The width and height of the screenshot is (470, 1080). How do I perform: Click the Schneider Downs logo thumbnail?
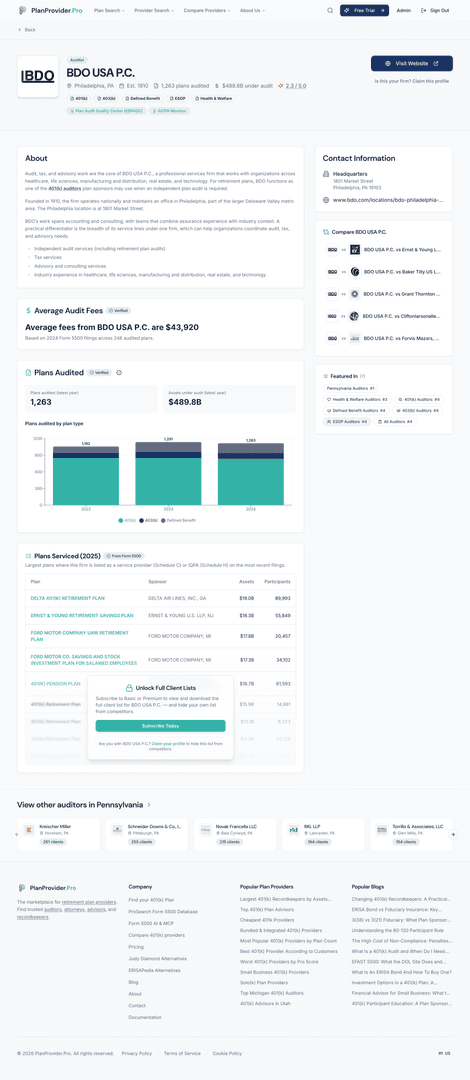pyautogui.click(x=117, y=830)
